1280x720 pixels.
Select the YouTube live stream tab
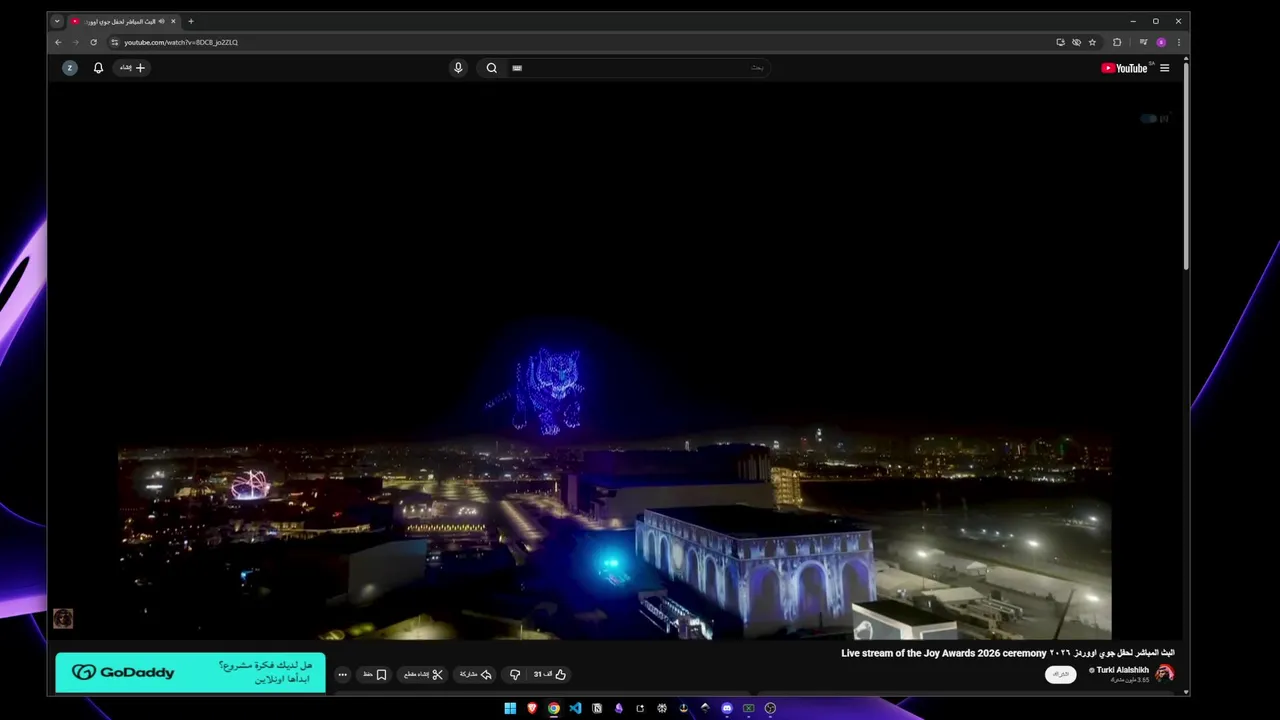click(123, 21)
